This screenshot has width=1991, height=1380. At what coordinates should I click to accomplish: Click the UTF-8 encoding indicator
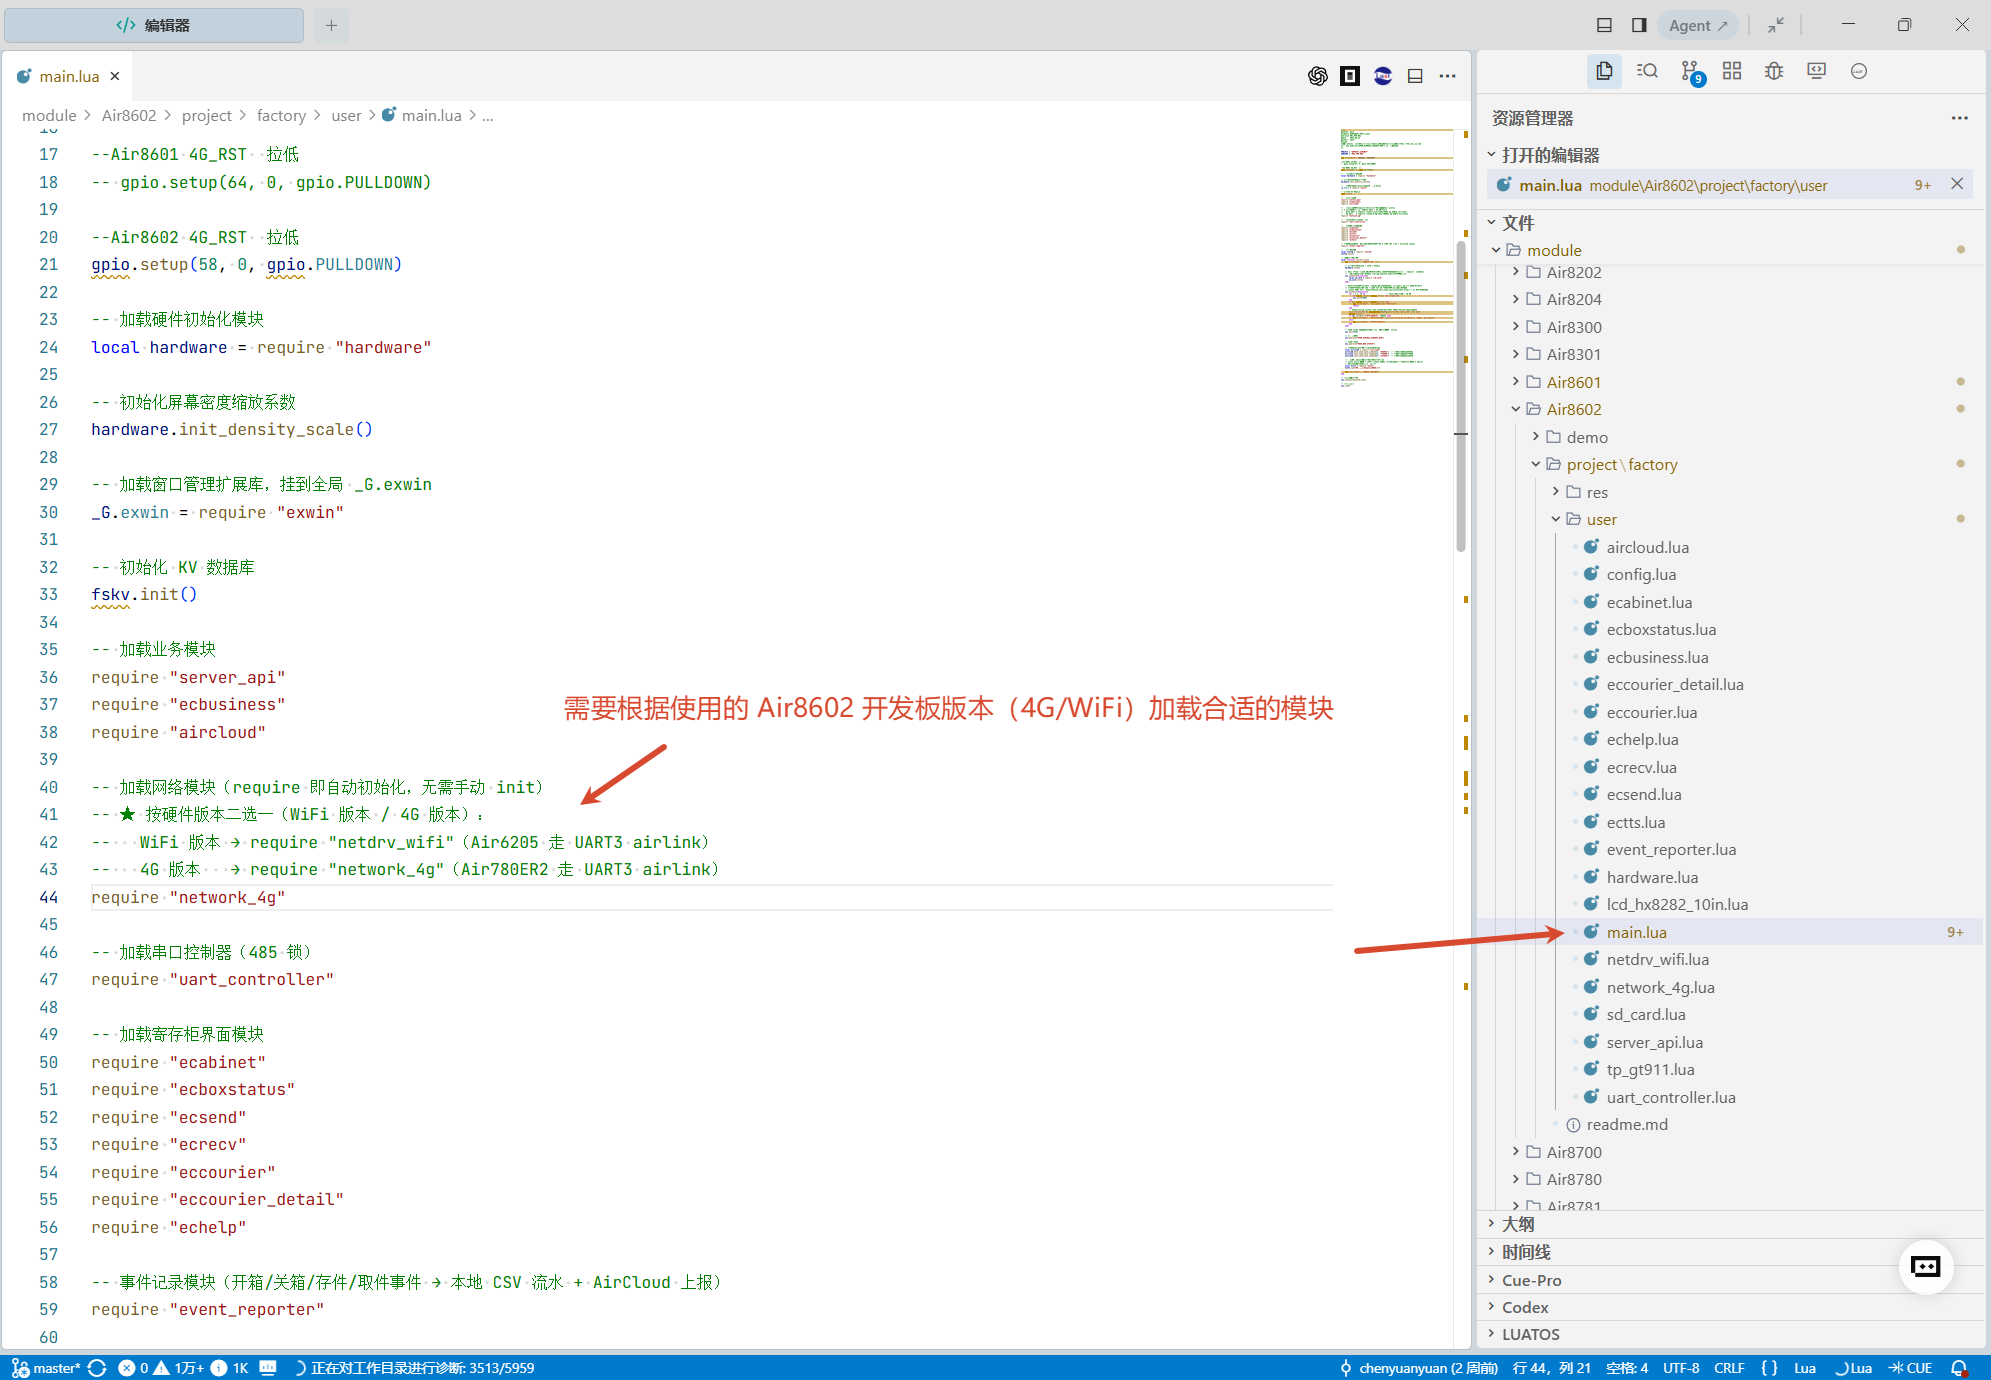click(x=1680, y=1368)
